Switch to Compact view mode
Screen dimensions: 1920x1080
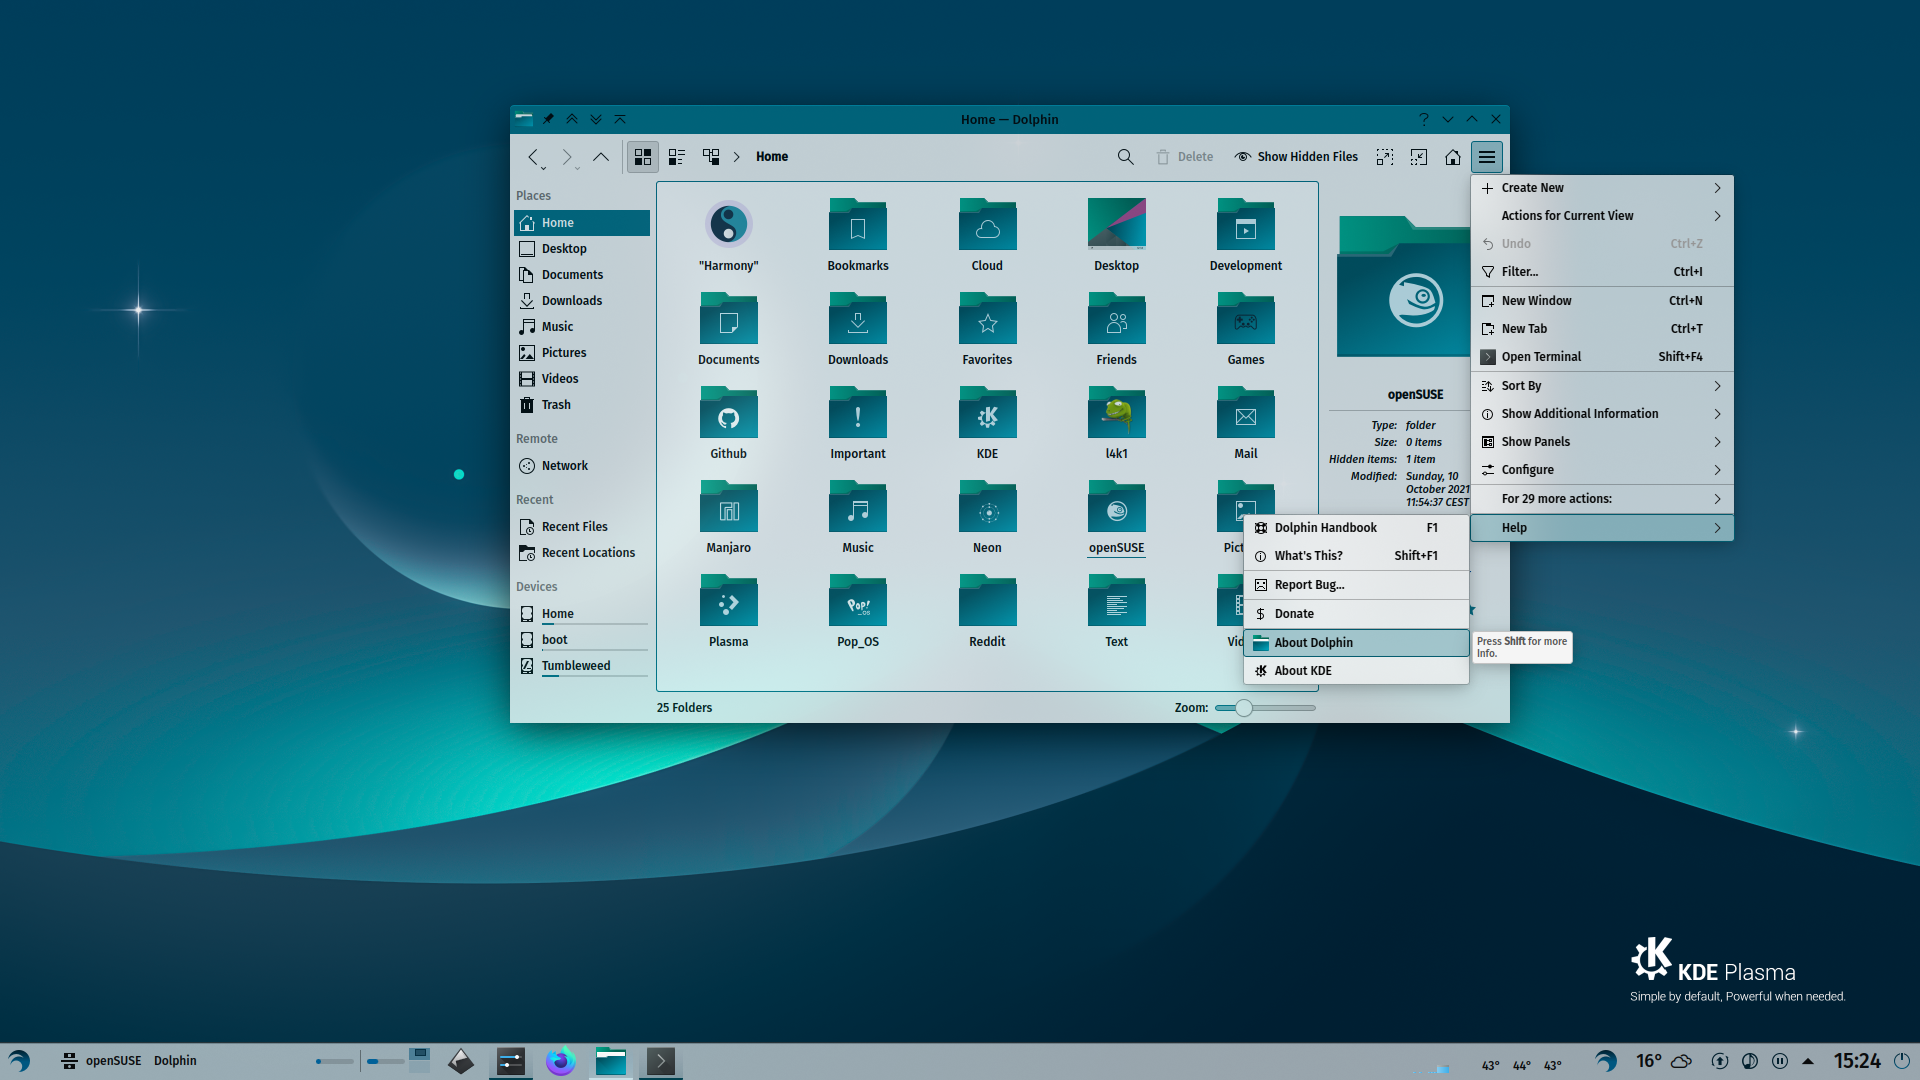coord(677,157)
